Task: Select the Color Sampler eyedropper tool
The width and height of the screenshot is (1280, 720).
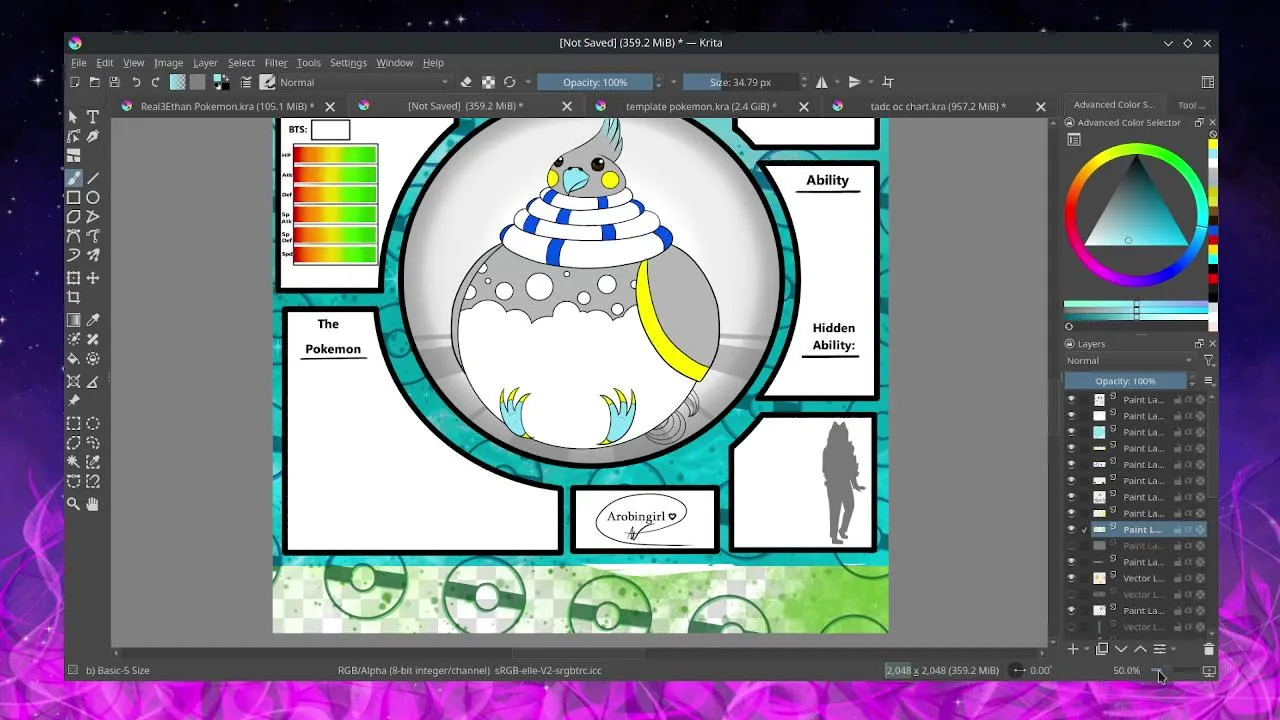Action: coord(93,320)
